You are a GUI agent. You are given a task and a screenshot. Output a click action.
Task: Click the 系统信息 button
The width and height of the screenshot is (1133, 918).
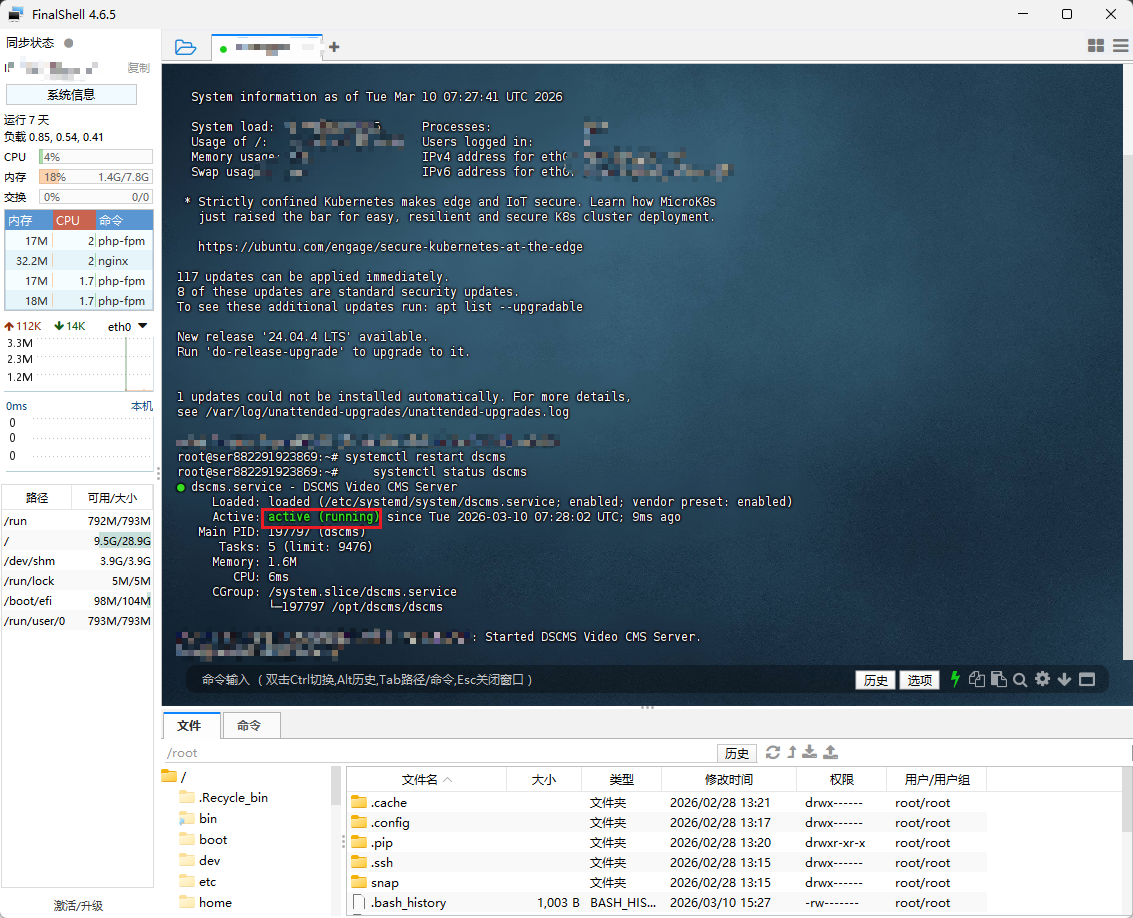(x=71, y=95)
